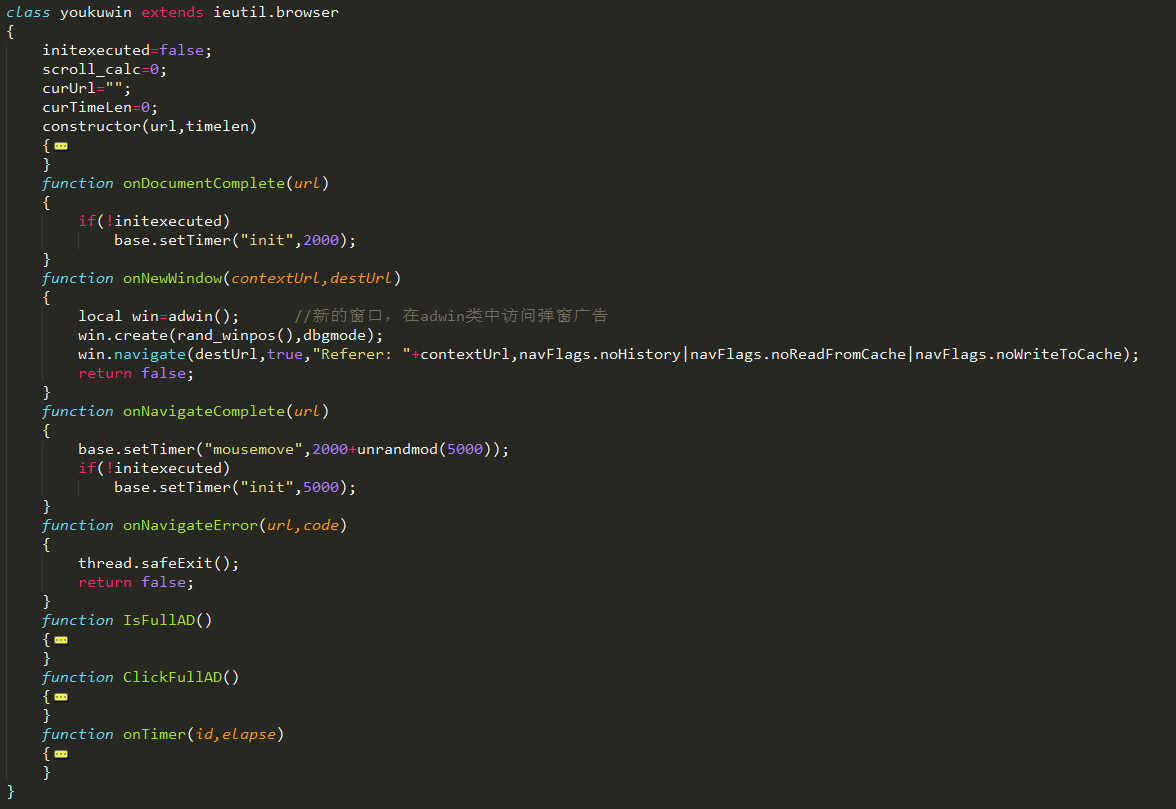The width and height of the screenshot is (1176, 809).
Task: Click the if(!initexecuted) in onNavigateComplete
Action: tap(154, 469)
